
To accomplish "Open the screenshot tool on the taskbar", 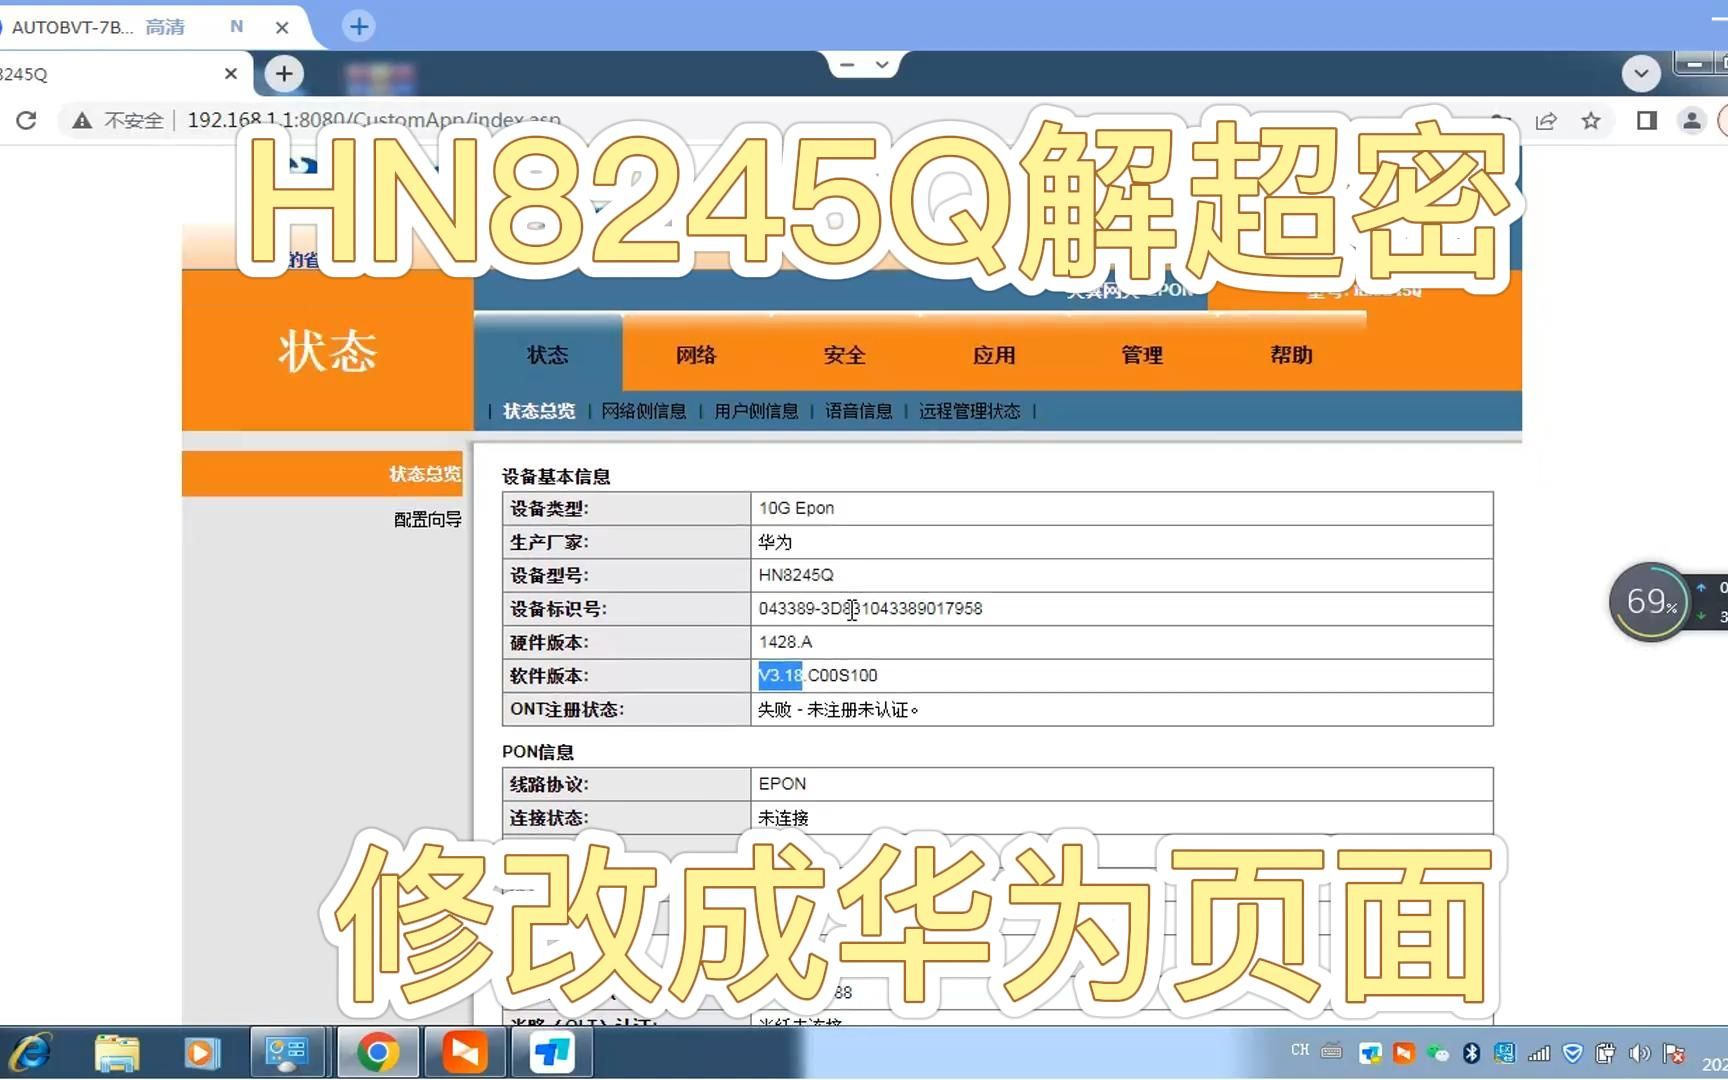I will pyautogui.click(x=288, y=1052).
